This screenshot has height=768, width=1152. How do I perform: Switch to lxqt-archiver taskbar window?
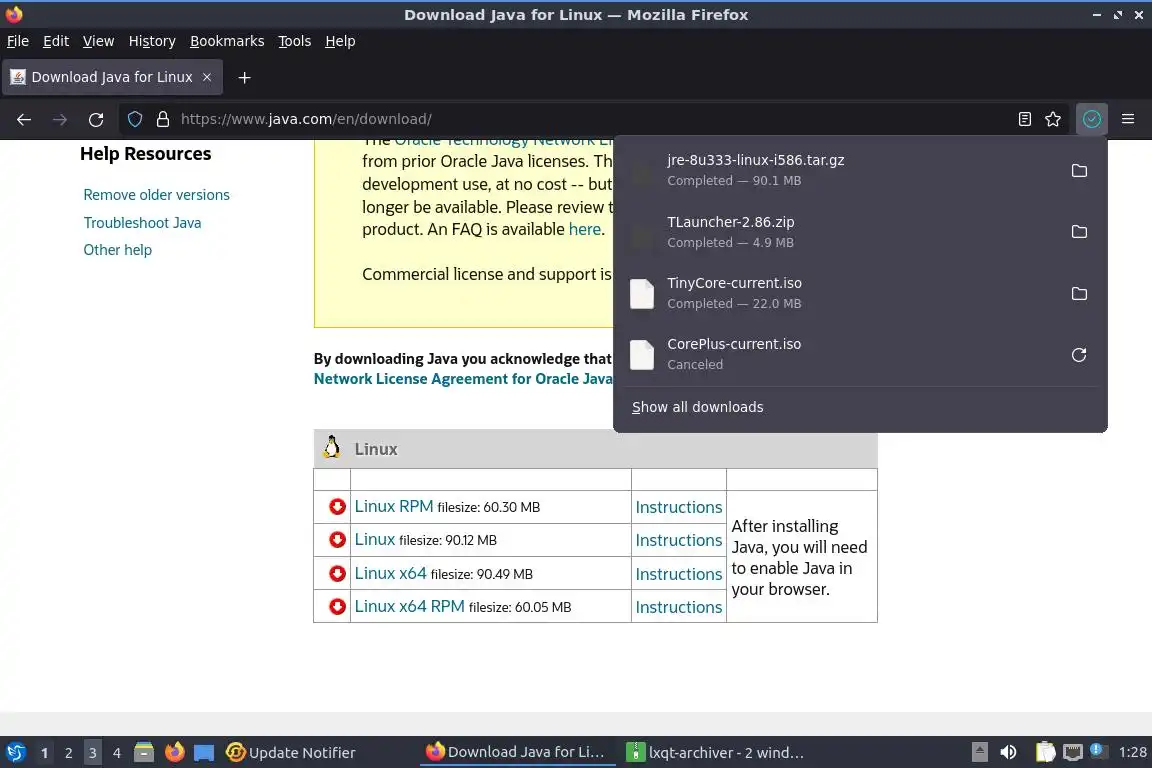click(x=716, y=753)
